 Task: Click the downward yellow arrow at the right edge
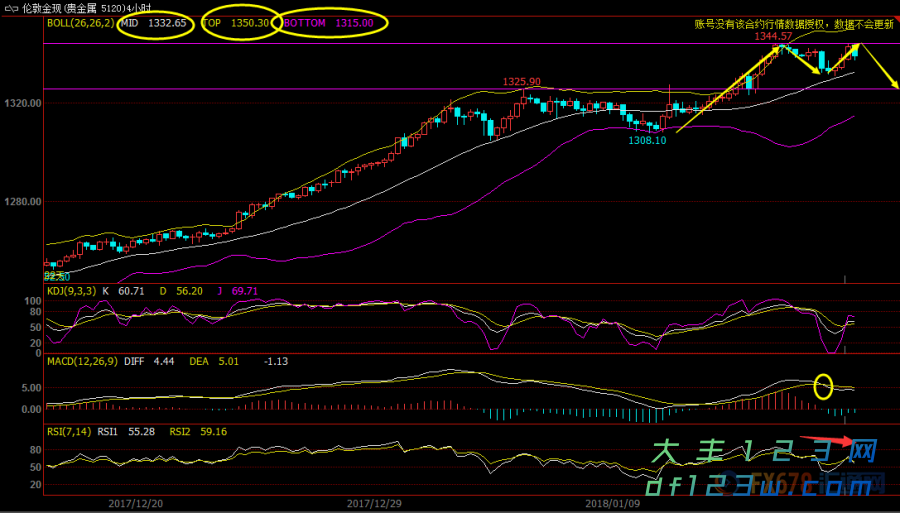point(881,68)
